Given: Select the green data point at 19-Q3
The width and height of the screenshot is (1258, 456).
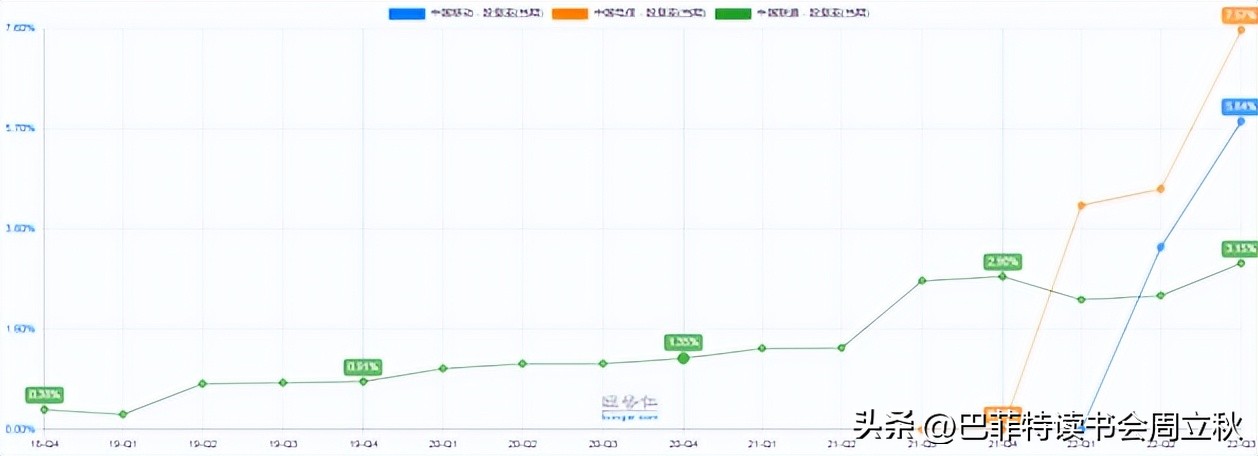Looking at the screenshot, I should (283, 383).
